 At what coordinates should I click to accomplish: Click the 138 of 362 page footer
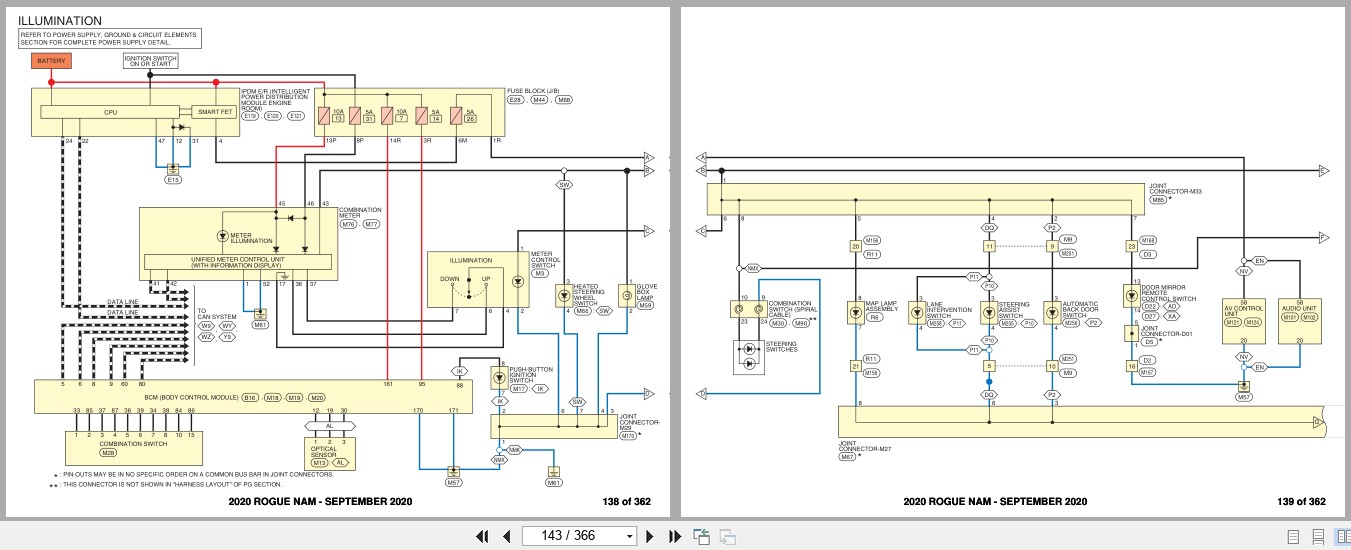pyautogui.click(x=627, y=502)
